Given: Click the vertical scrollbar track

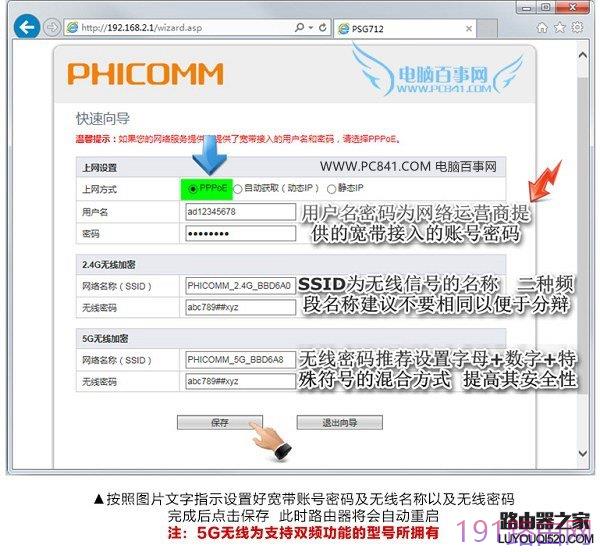Looking at the screenshot, I should click(x=582, y=254).
